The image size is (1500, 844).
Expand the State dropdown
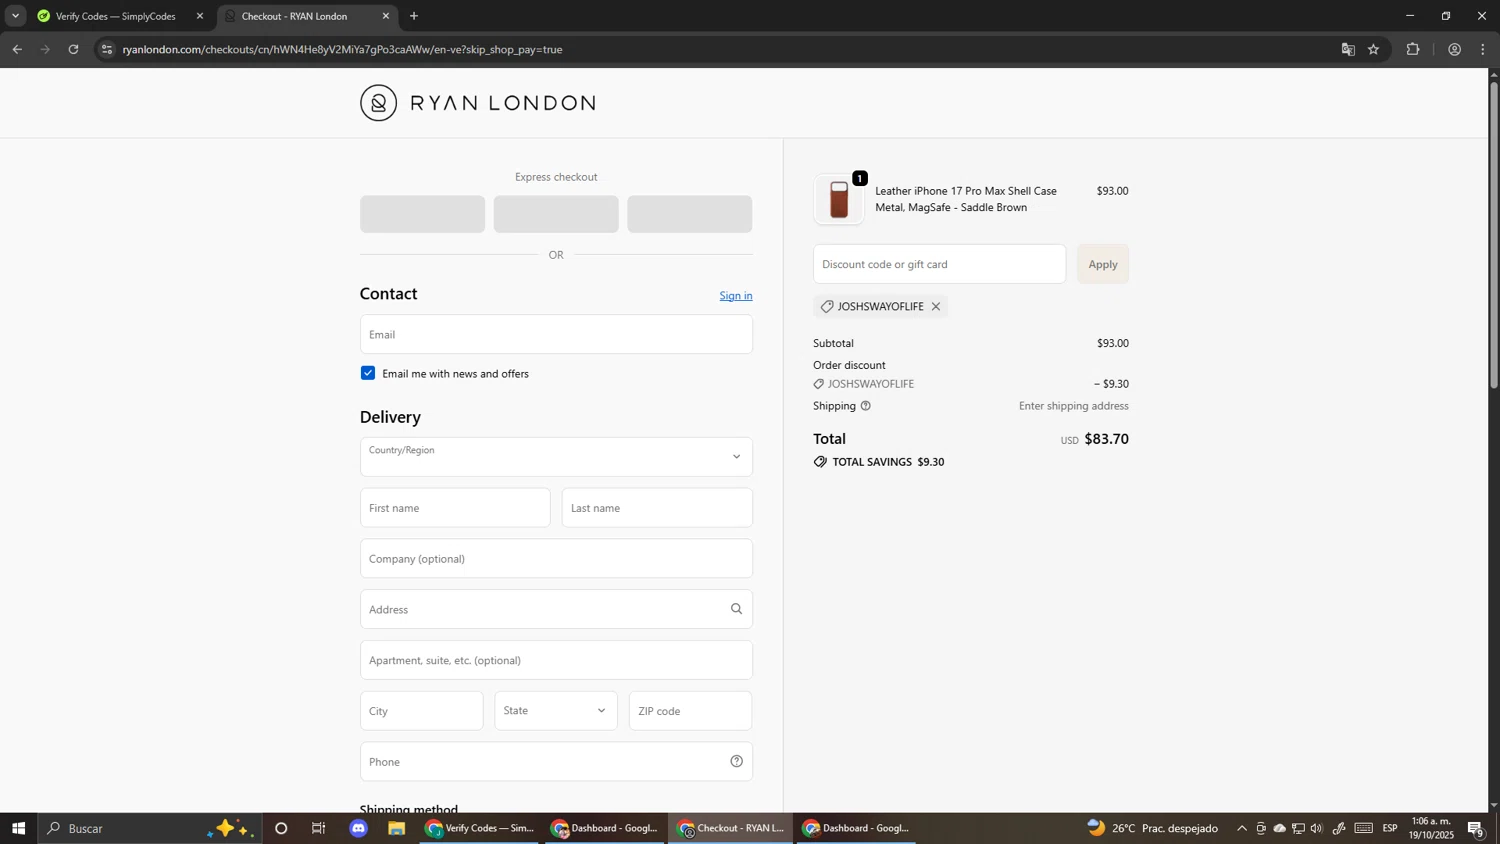tap(556, 711)
